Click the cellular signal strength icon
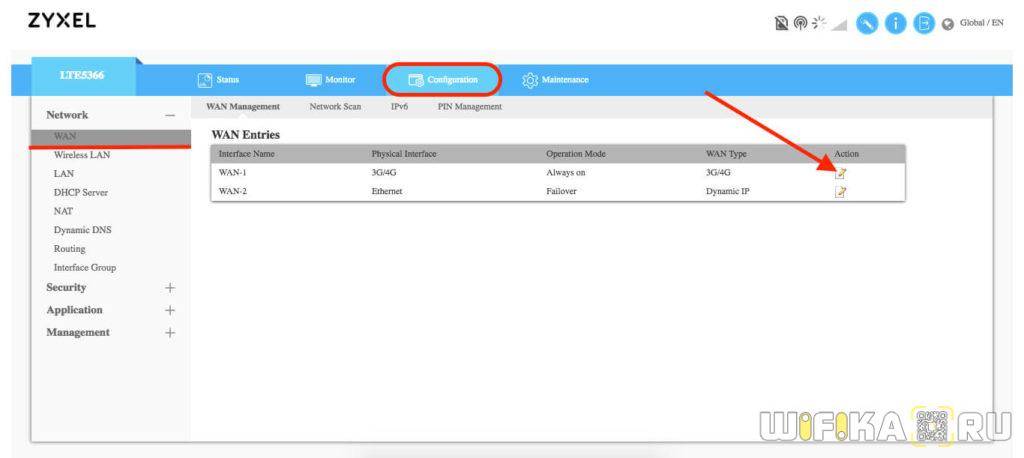This screenshot has height=458, width=1024. (839, 25)
